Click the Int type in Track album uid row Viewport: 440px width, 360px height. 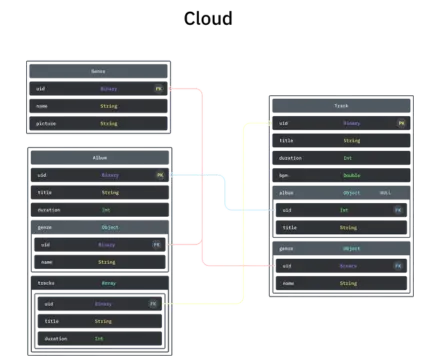344,210
